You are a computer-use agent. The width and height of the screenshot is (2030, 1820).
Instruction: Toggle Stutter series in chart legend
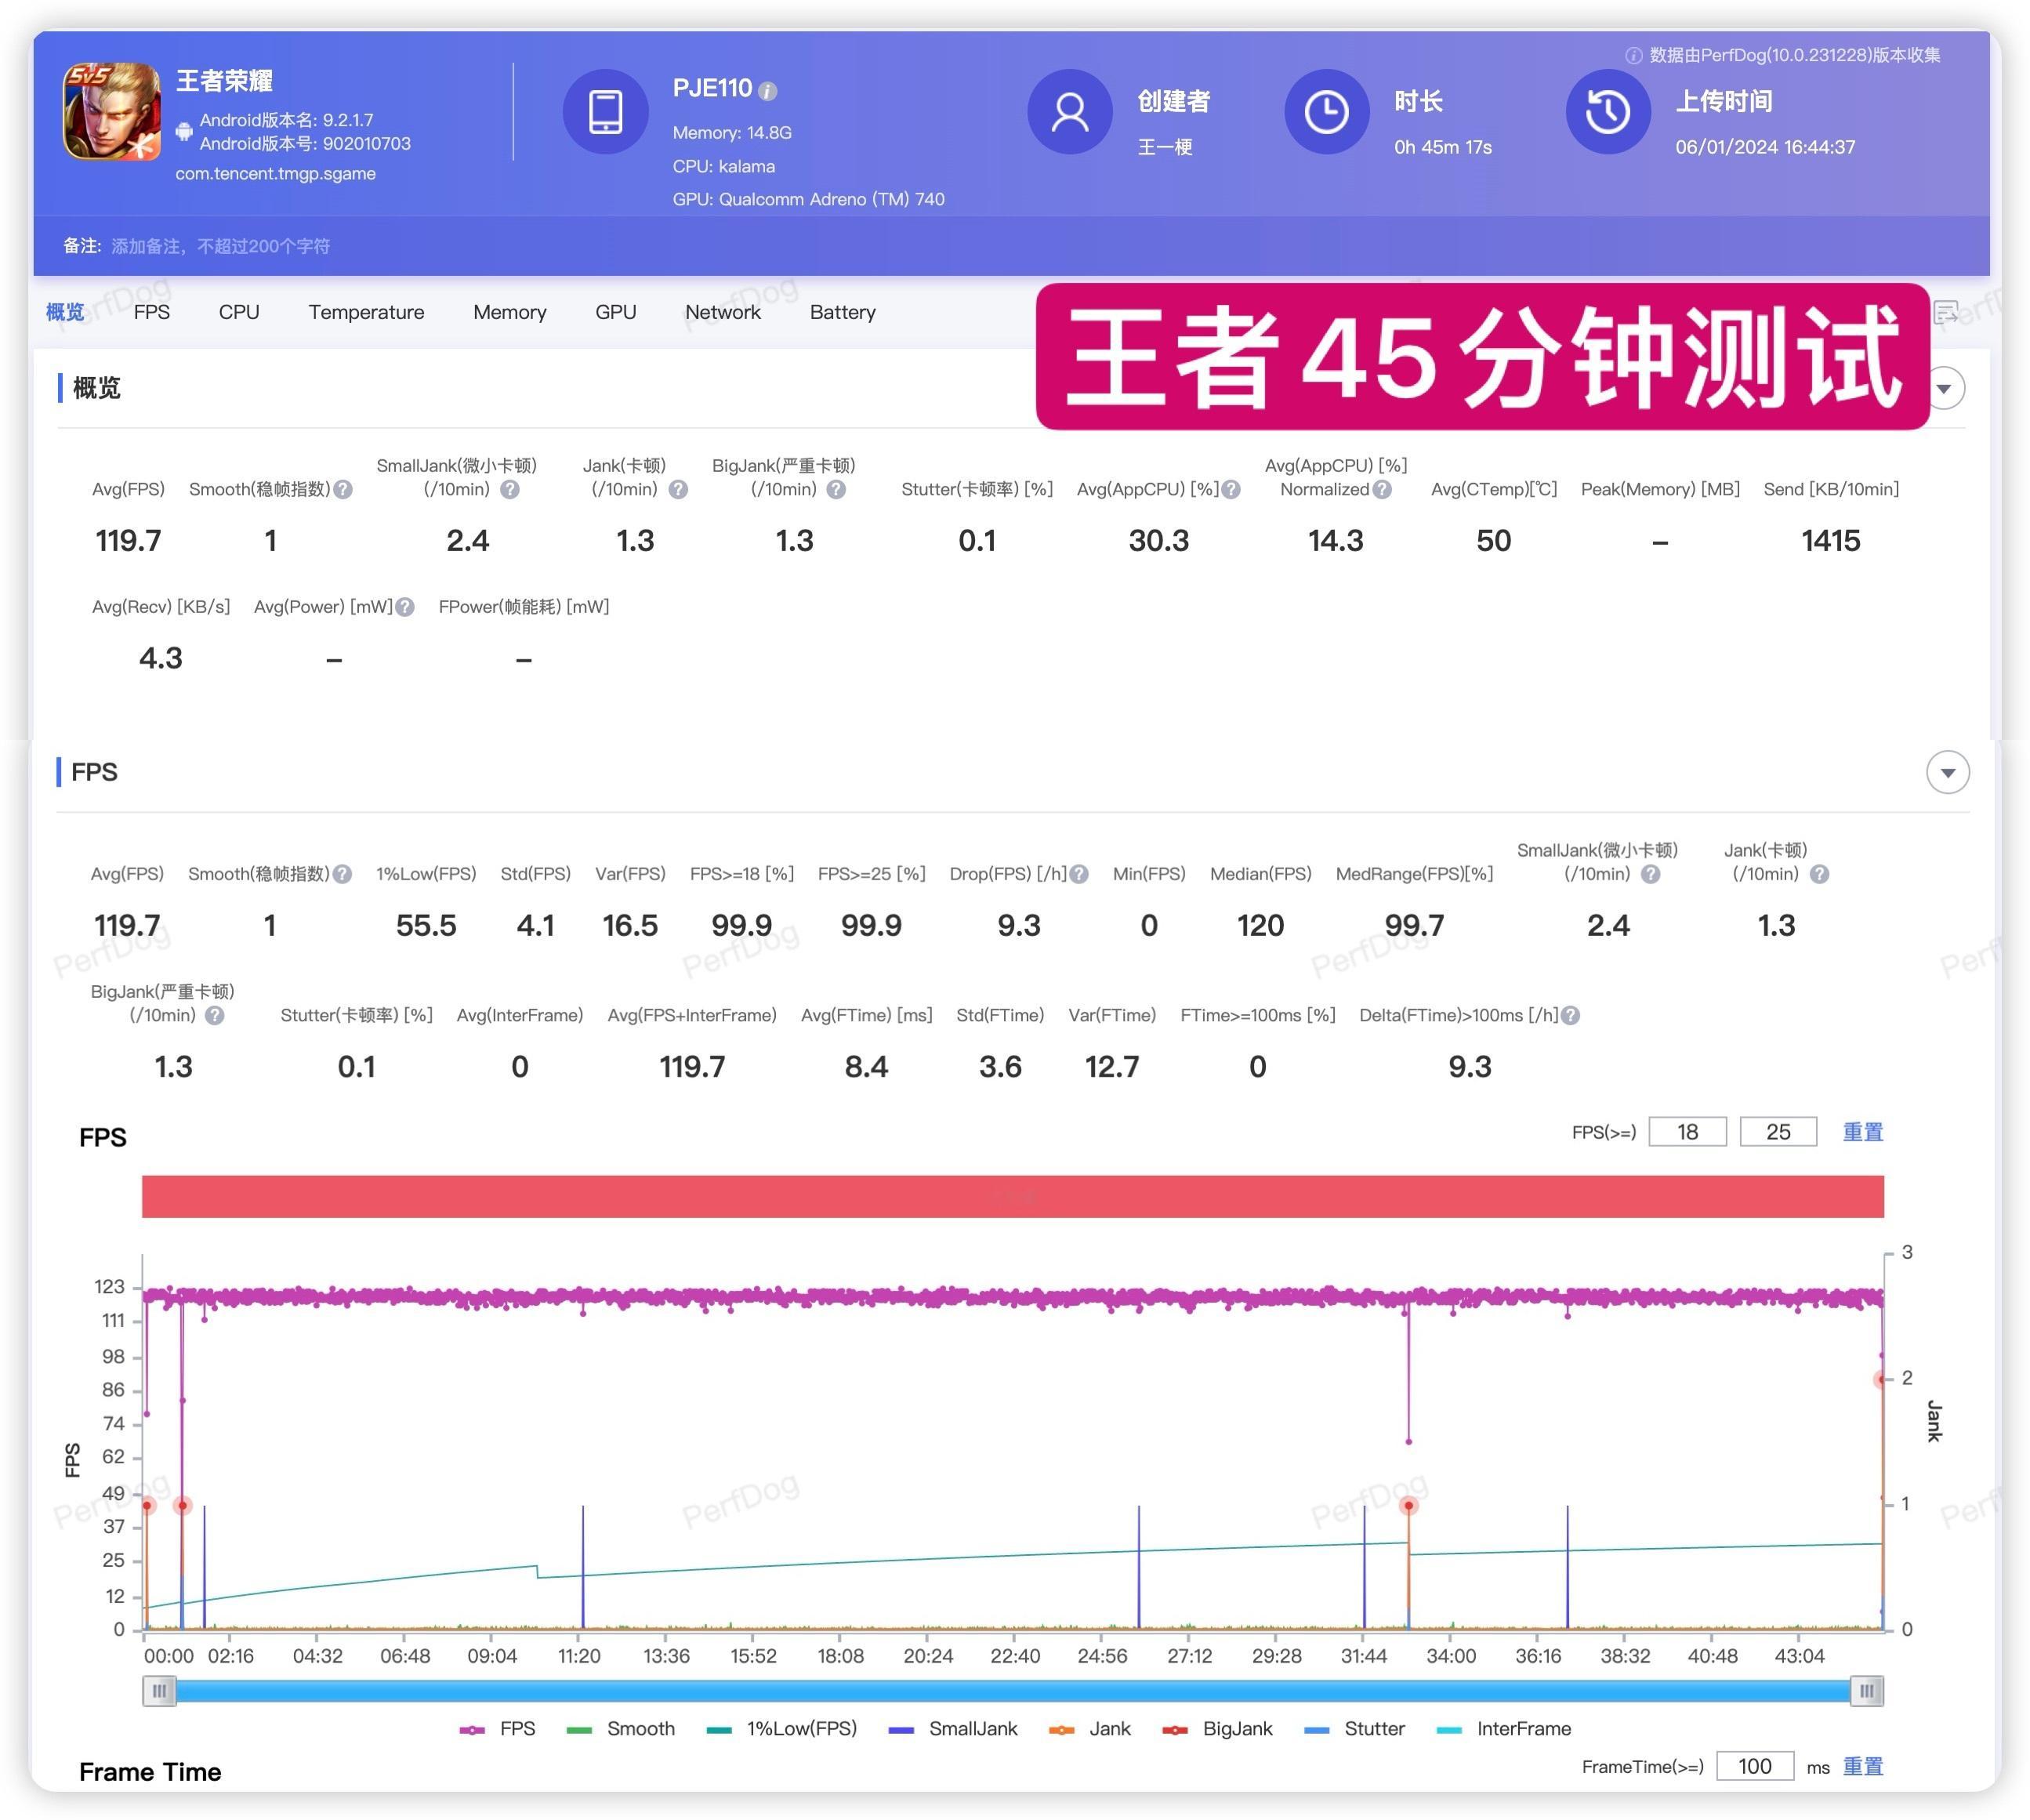pos(1354,1729)
